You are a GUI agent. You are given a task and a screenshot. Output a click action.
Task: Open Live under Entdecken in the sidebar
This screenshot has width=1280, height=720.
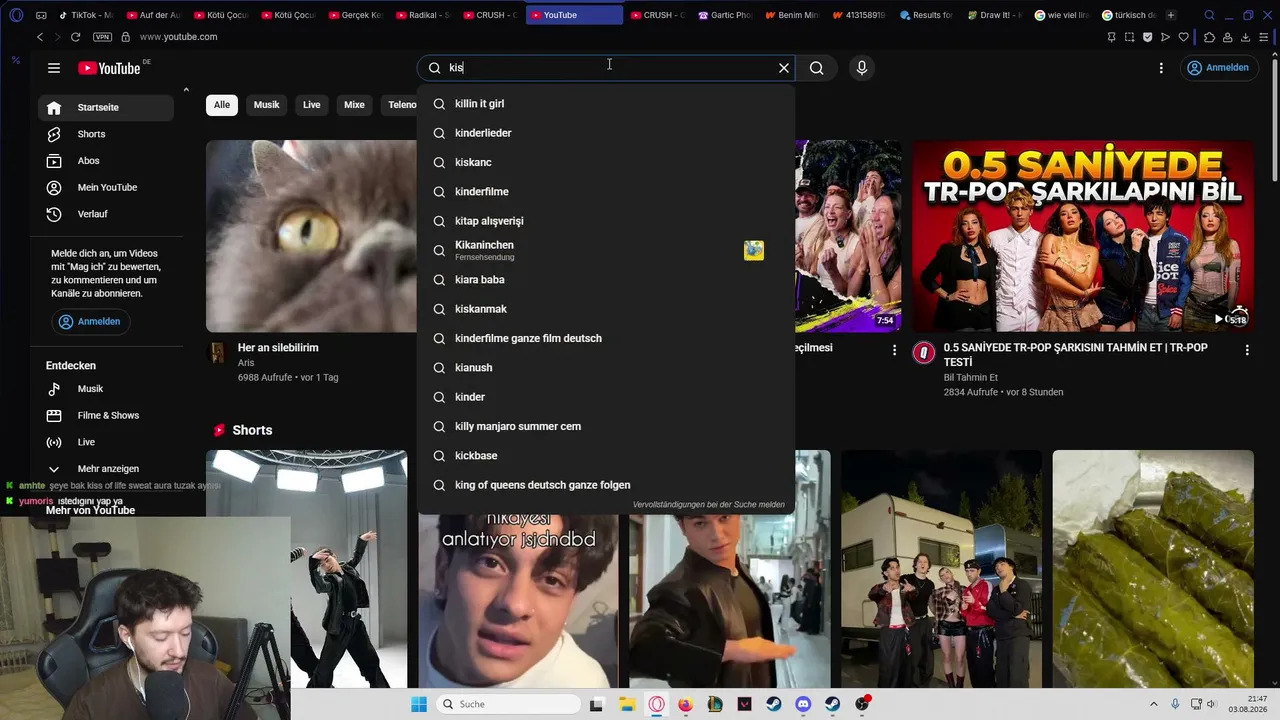coord(107,442)
